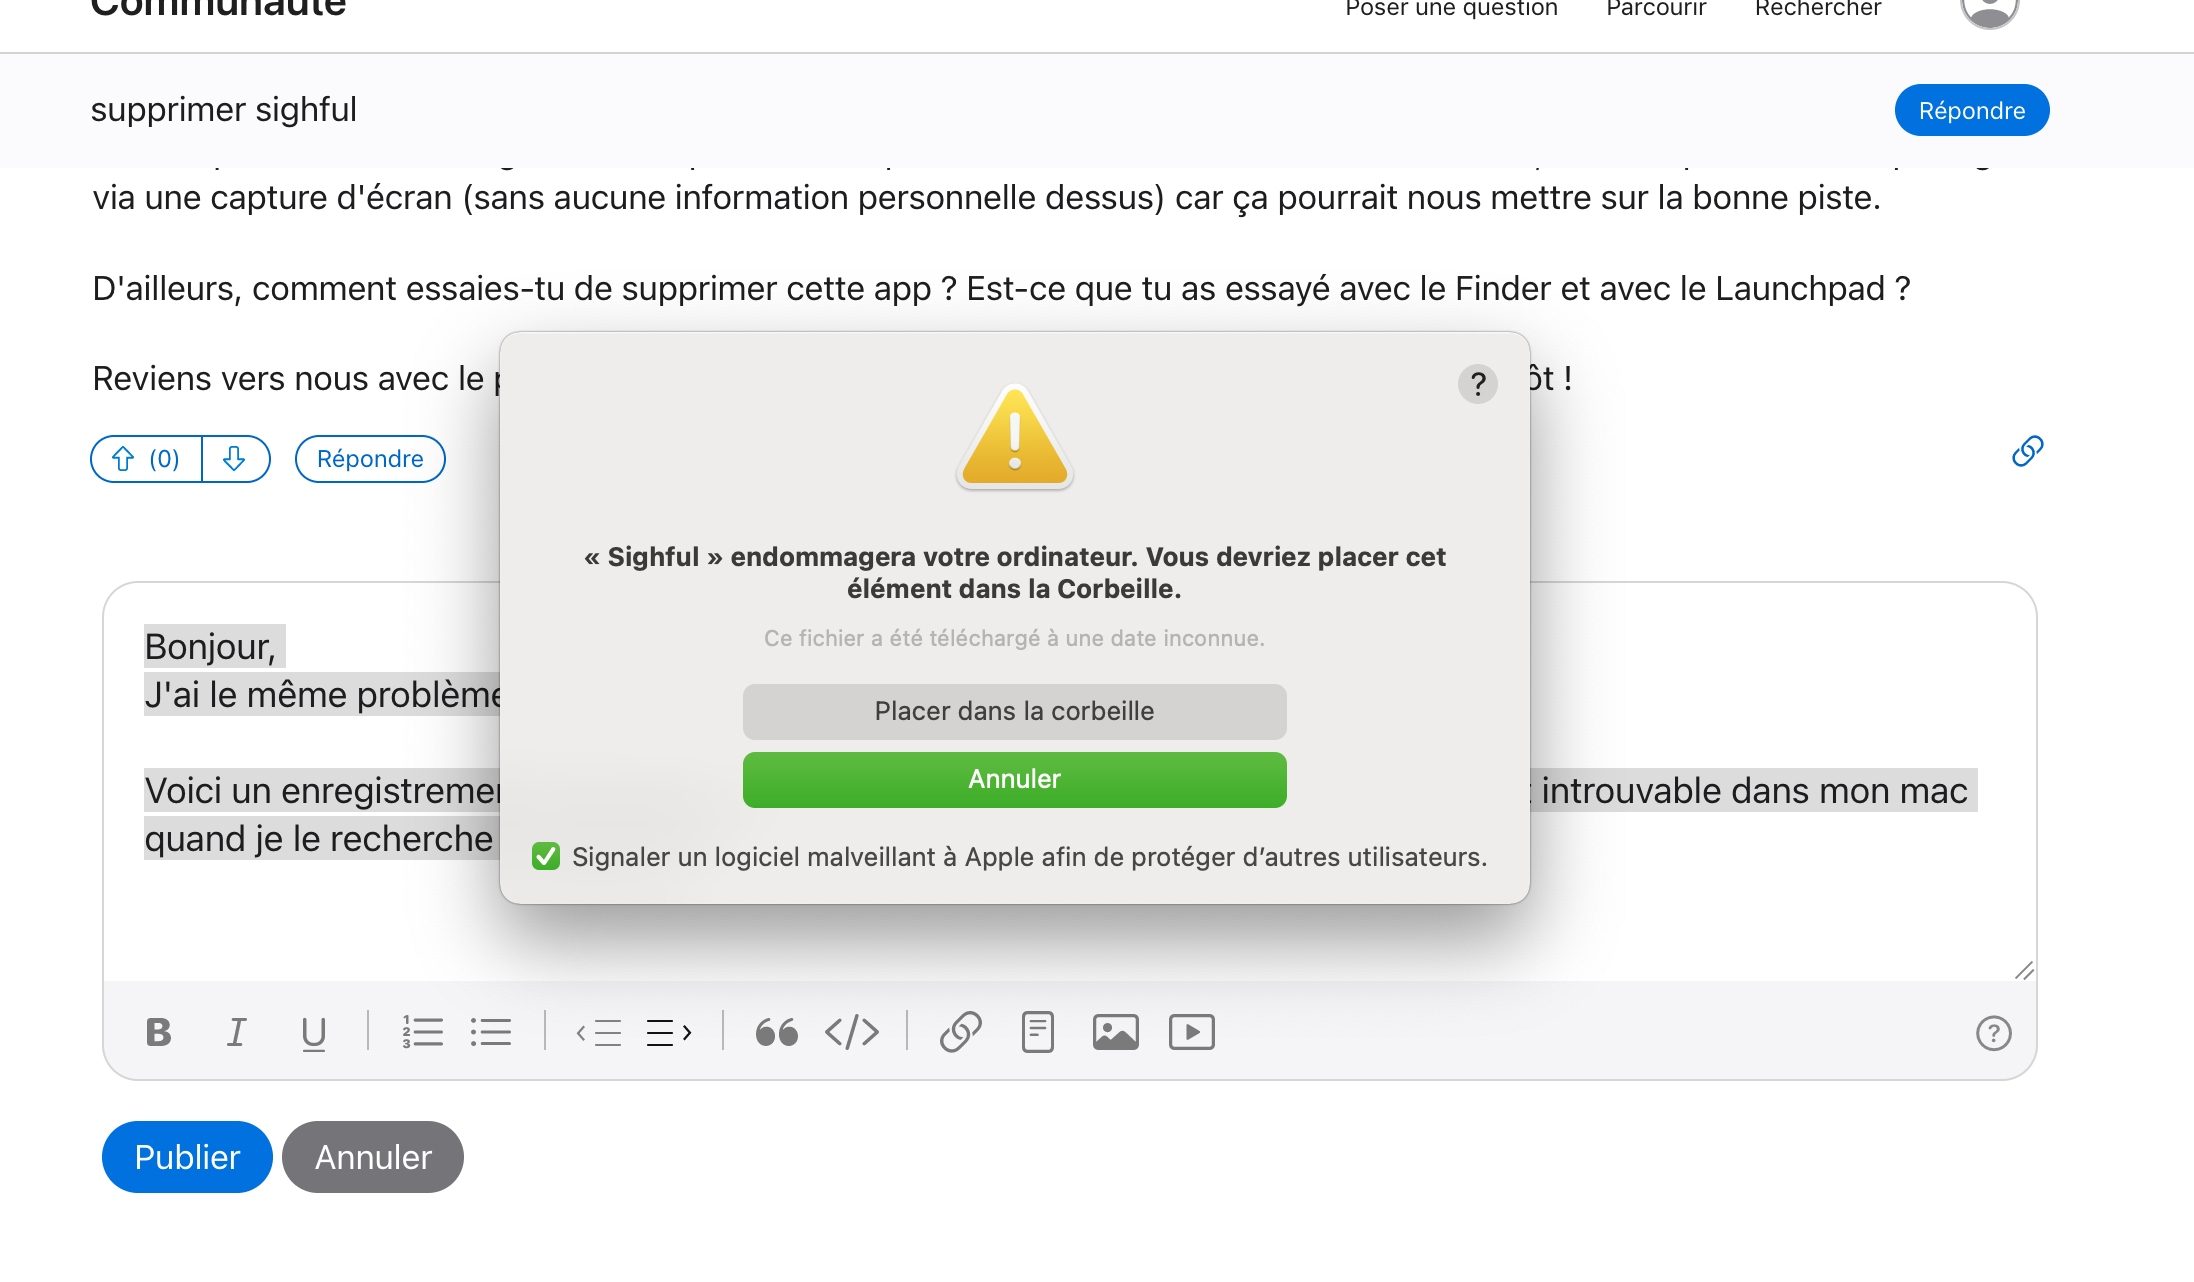Underline selected text with the U icon
This screenshot has height=1282, width=2194.
[x=314, y=1033]
